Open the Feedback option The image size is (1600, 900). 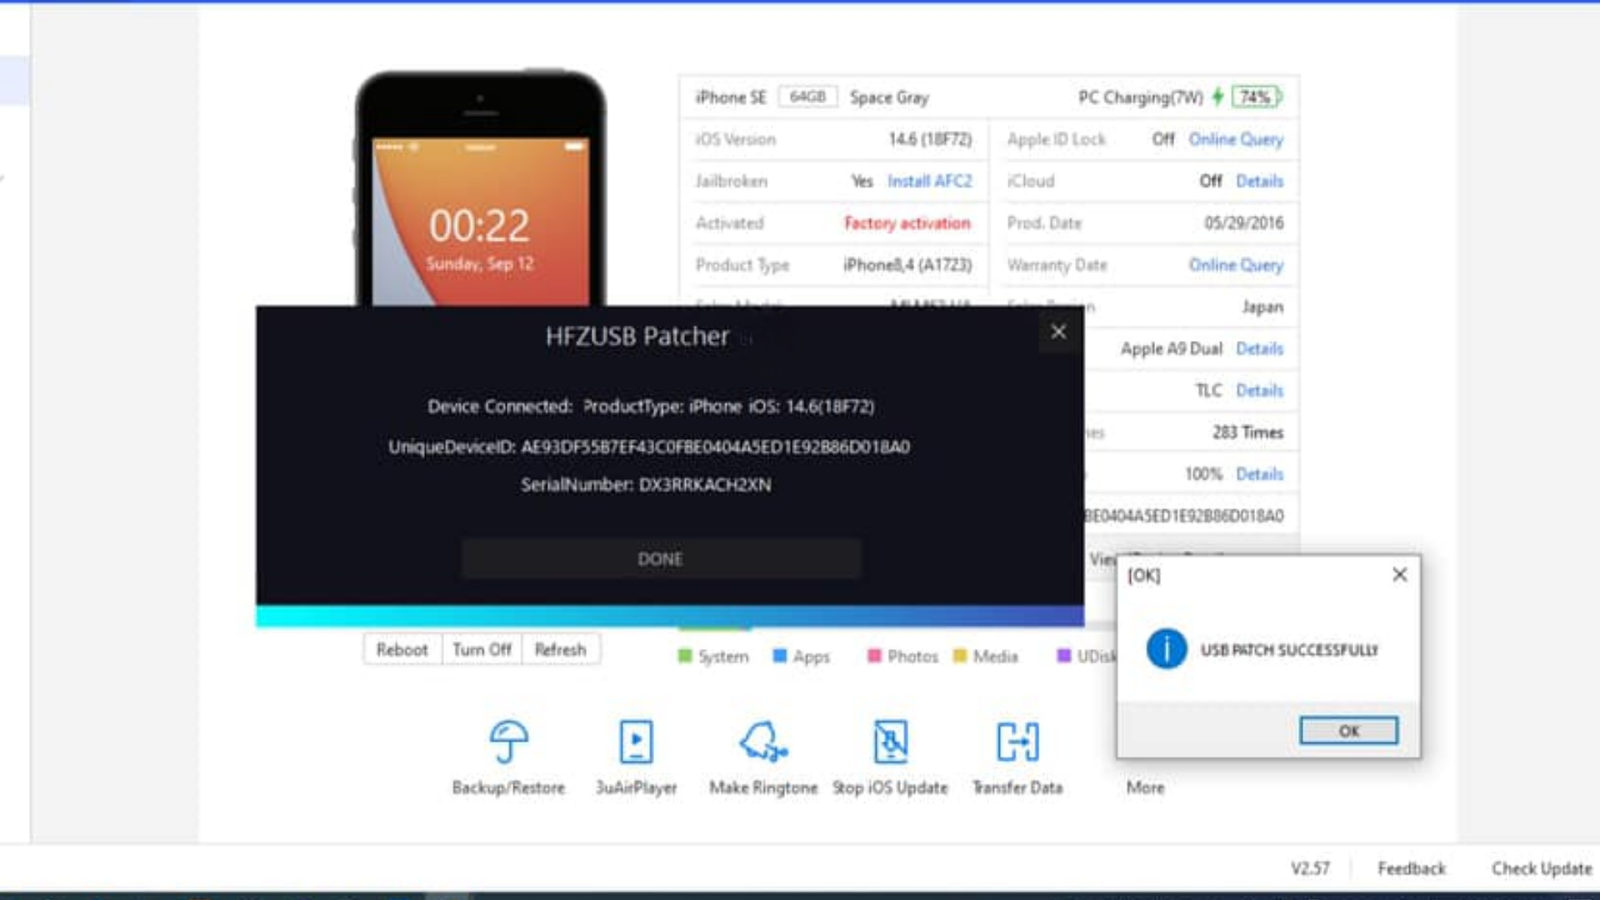click(x=1411, y=868)
